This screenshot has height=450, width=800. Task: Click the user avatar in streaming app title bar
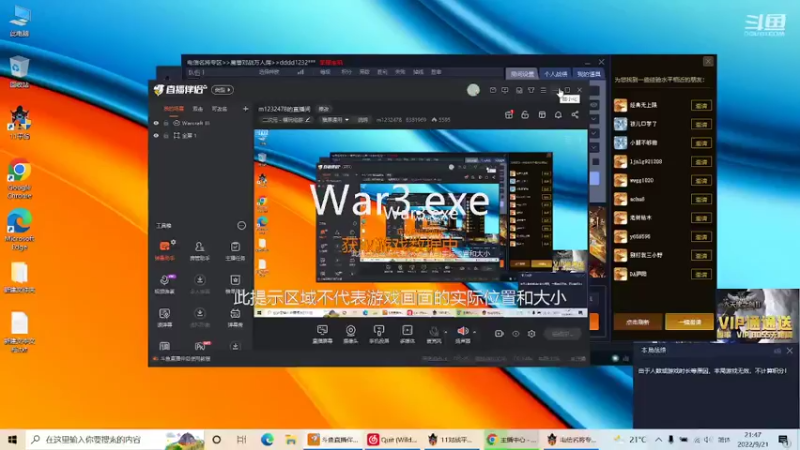pos(473,90)
